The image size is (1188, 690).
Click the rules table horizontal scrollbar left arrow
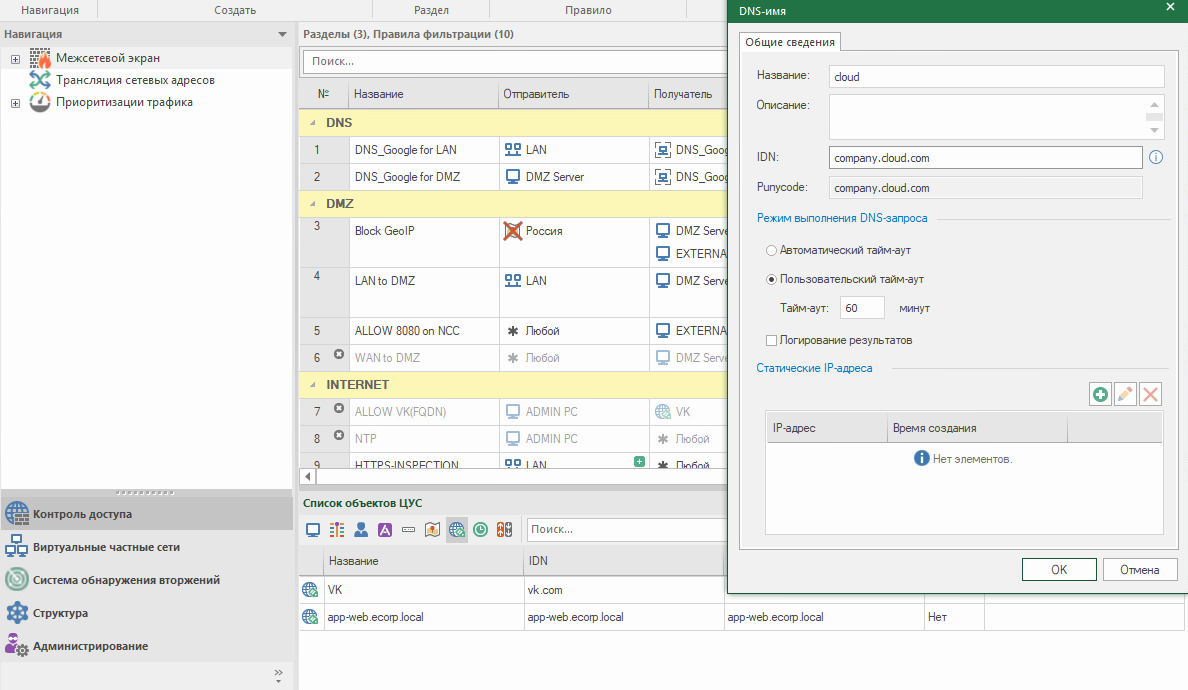click(x=308, y=476)
